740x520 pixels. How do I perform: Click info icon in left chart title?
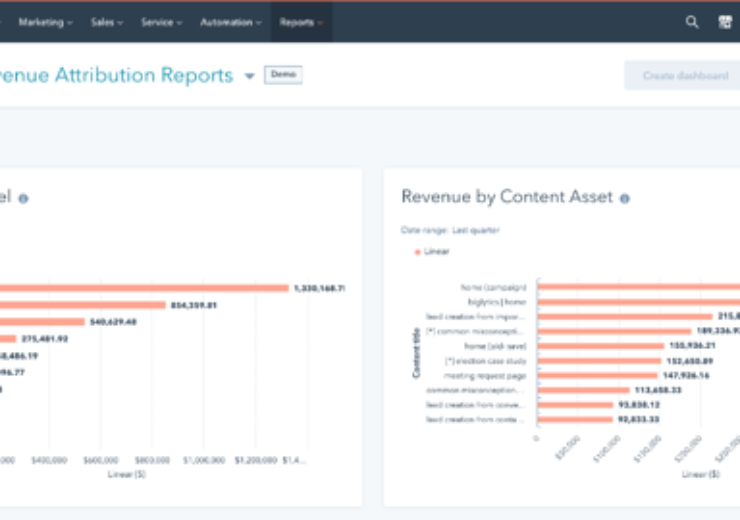click(23, 199)
